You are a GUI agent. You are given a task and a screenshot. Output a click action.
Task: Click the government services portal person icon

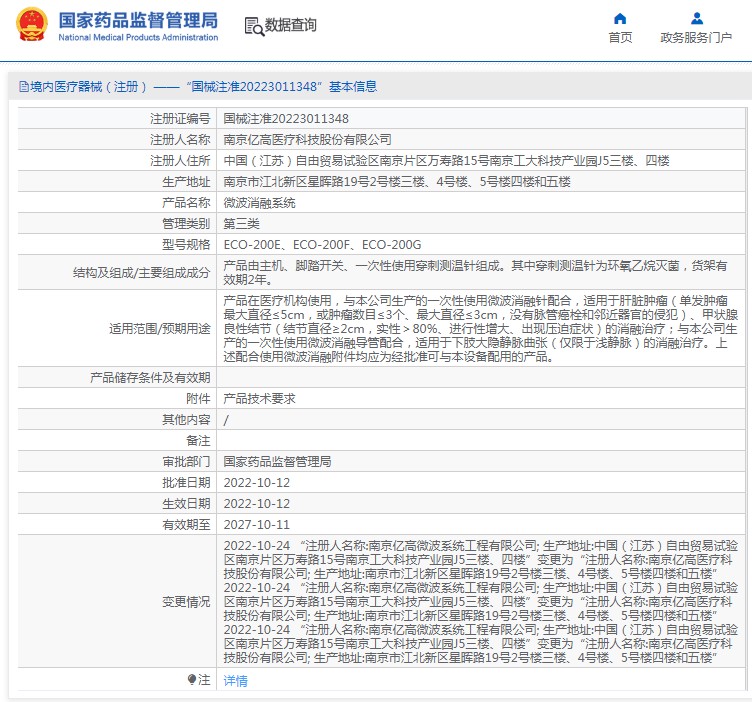click(696, 18)
